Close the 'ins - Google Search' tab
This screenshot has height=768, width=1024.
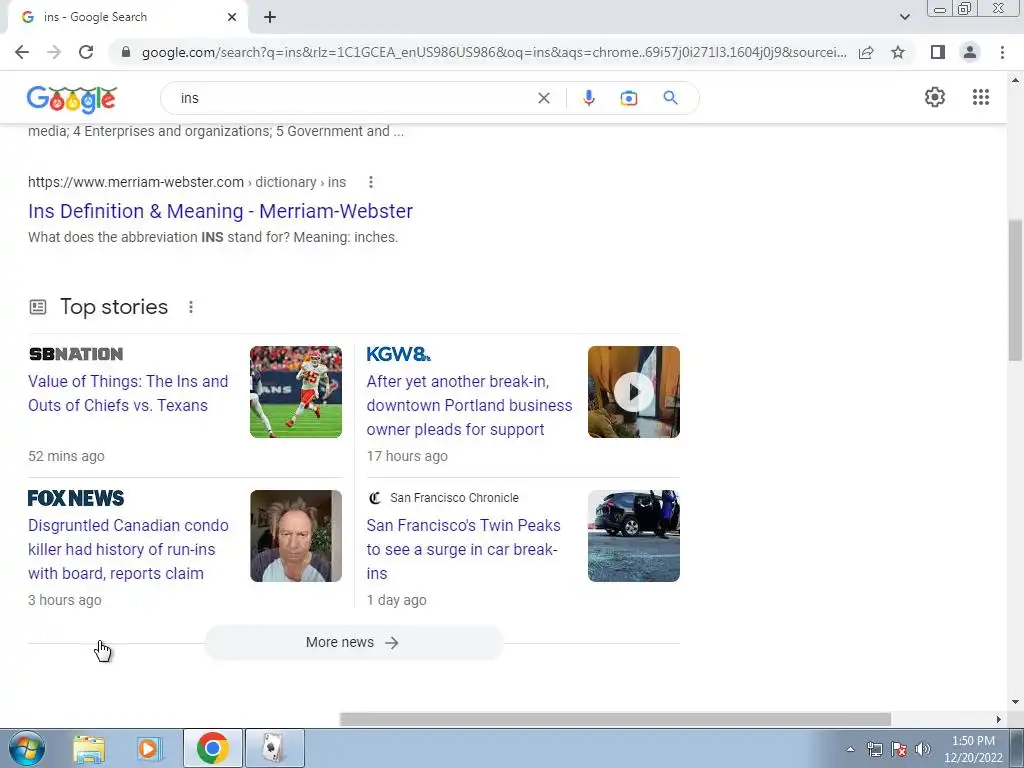pyautogui.click(x=232, y=17)
